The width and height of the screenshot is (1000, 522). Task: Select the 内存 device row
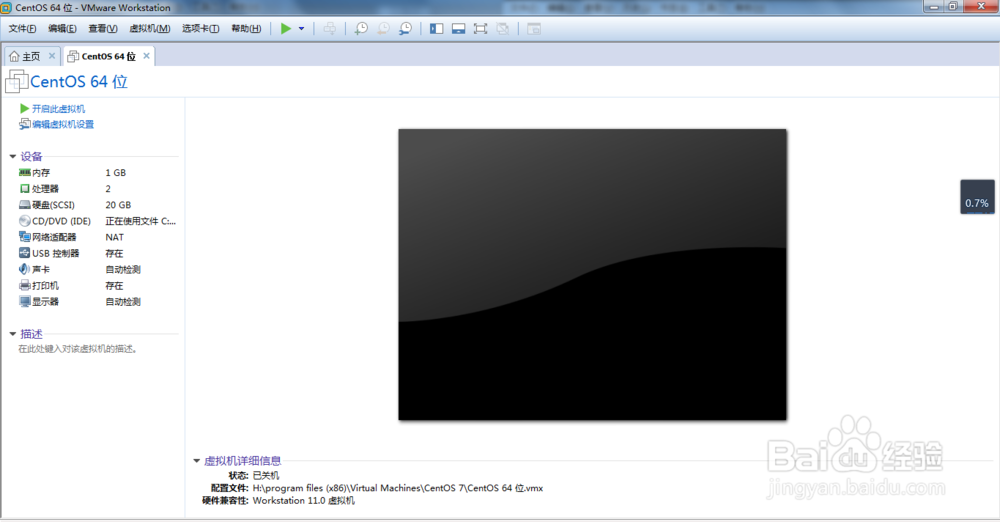click(x=98, y=173)
